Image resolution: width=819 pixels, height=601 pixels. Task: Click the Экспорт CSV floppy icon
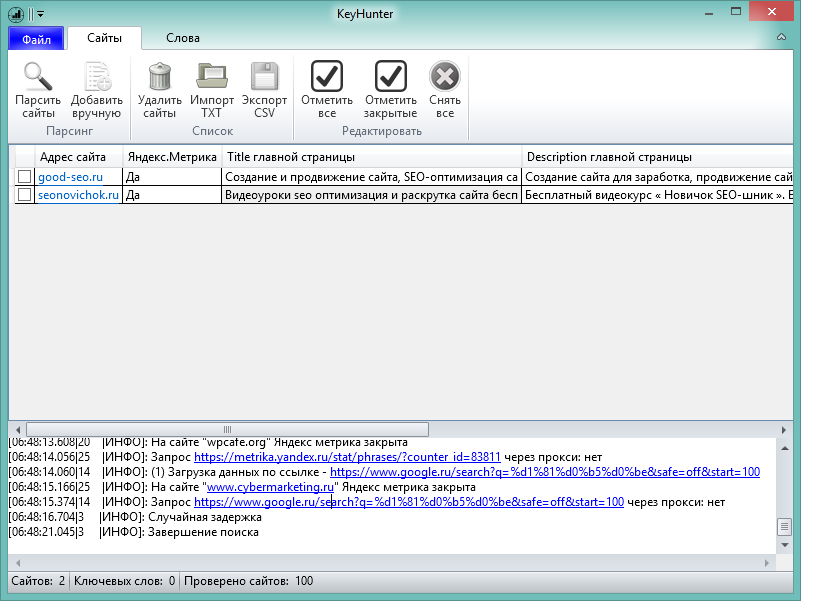[x=264, y=78]
